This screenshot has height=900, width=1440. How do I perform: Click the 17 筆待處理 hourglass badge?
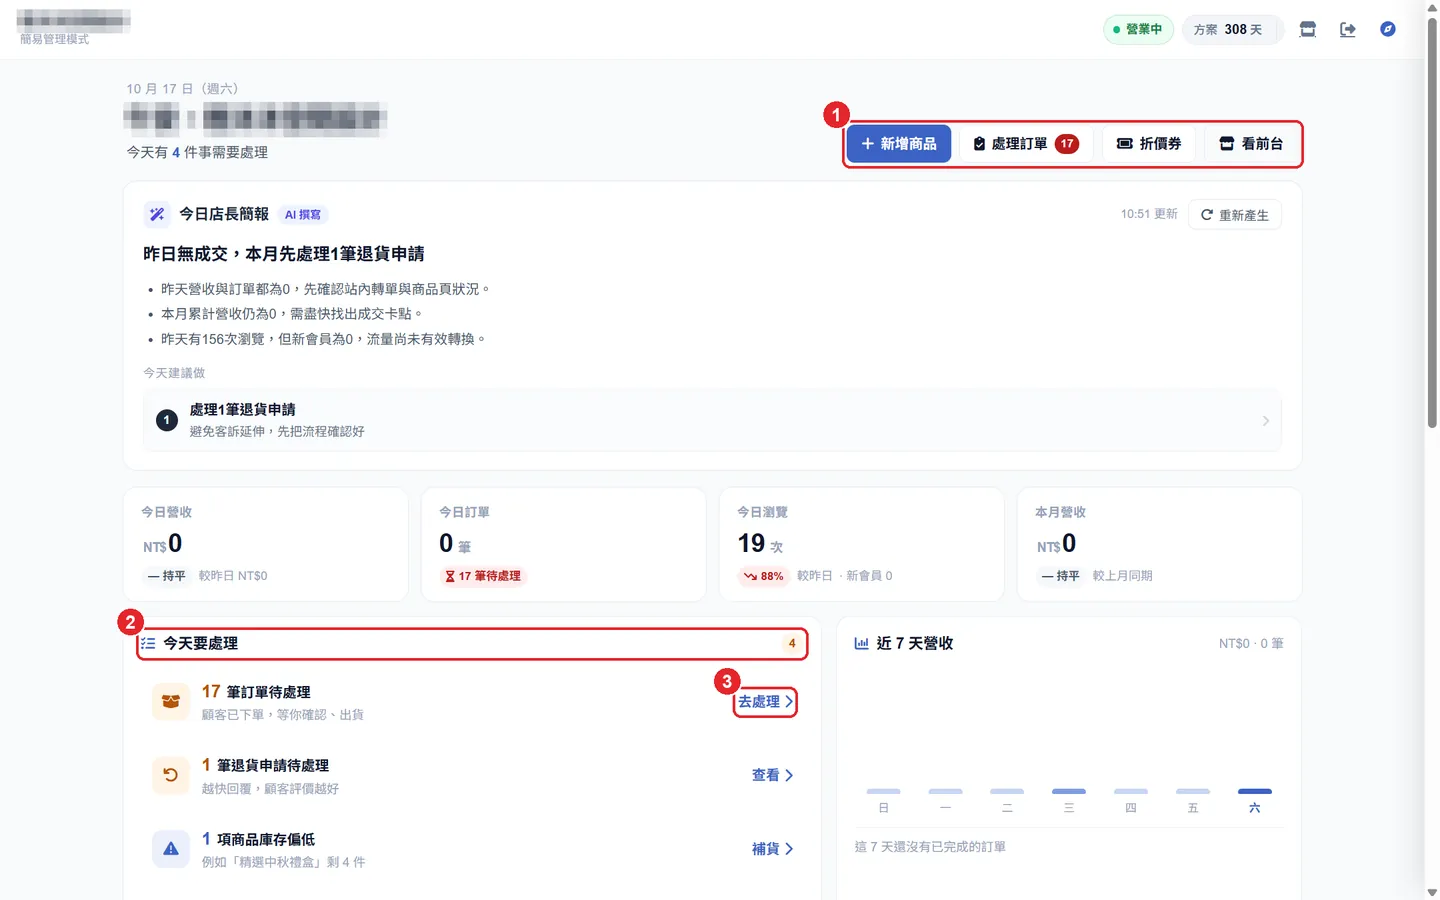[x=483, y=576]
